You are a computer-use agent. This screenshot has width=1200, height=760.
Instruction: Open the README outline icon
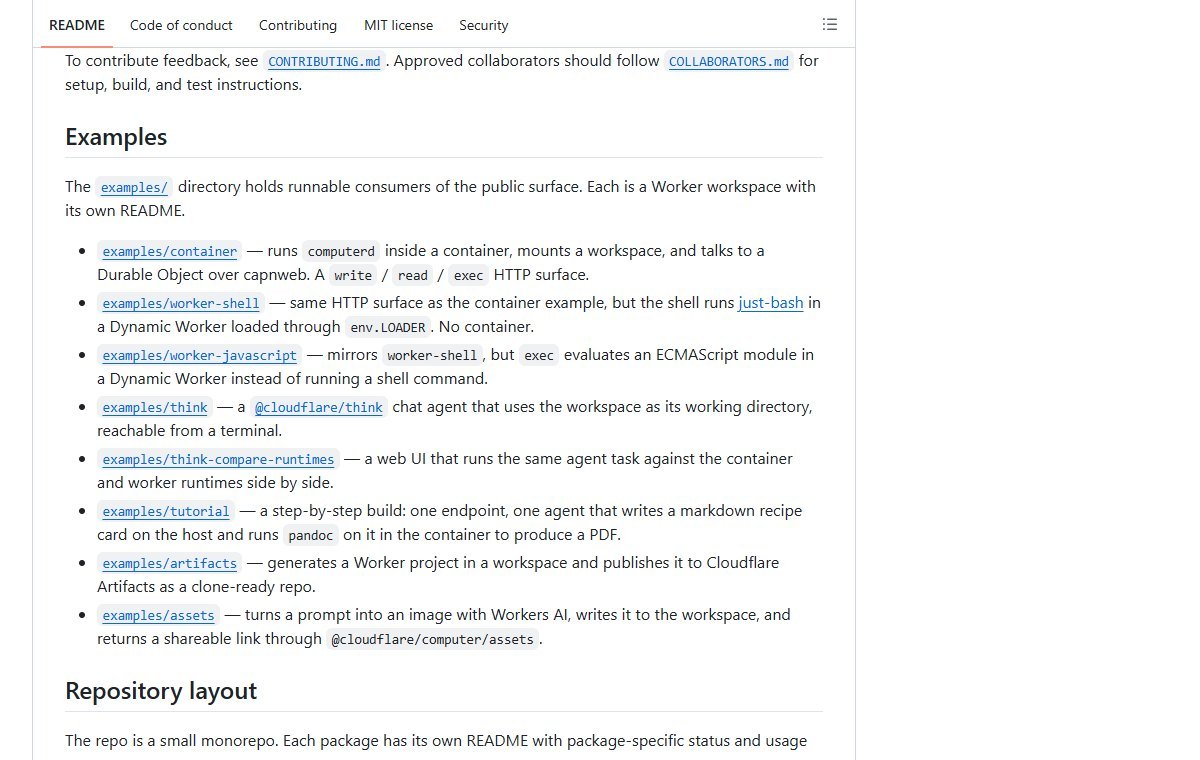[x=830, y=25]
